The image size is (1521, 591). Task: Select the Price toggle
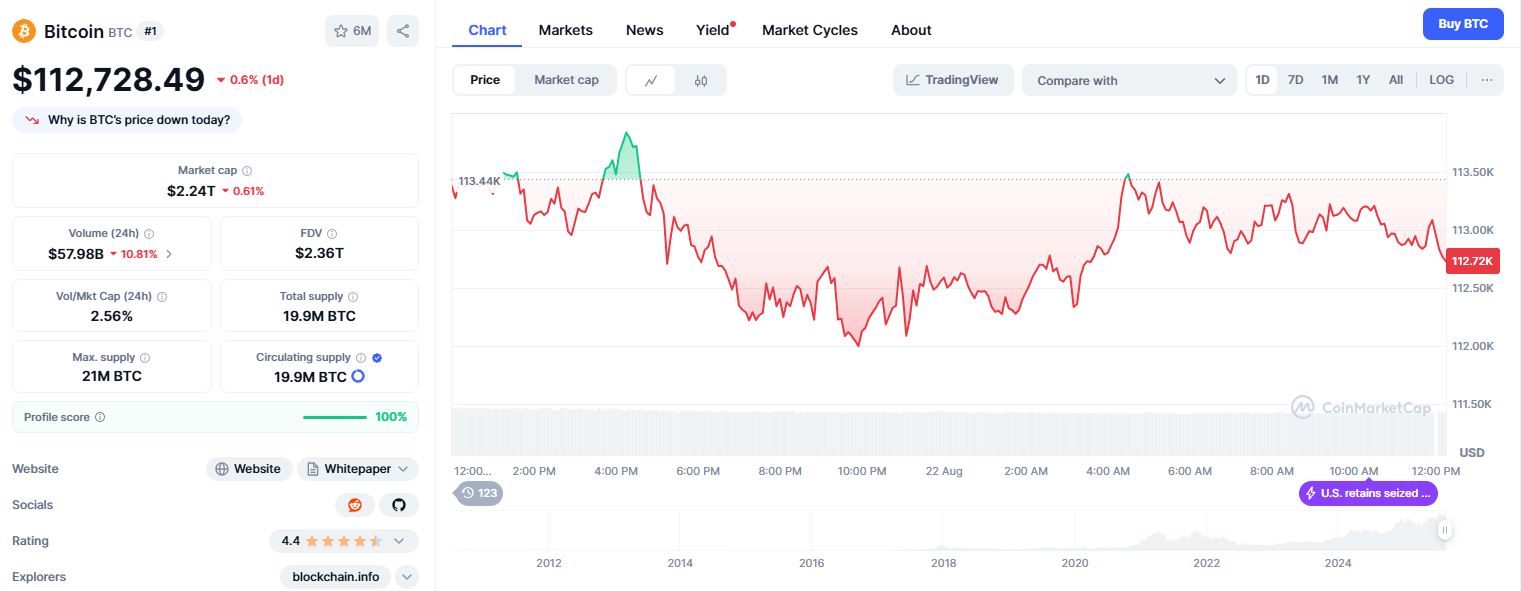tap(485, 80)
